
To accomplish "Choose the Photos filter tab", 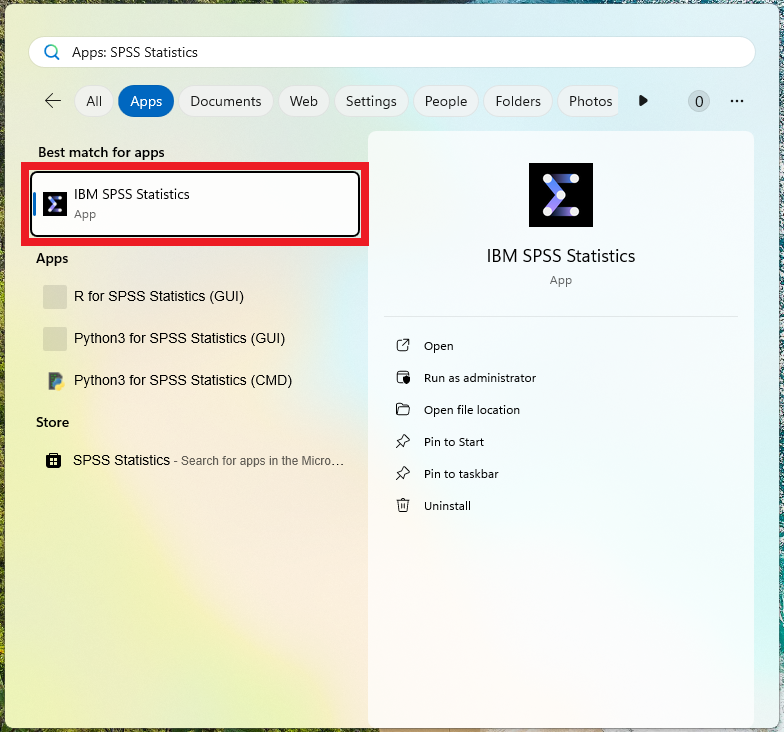I will point(588,101).
